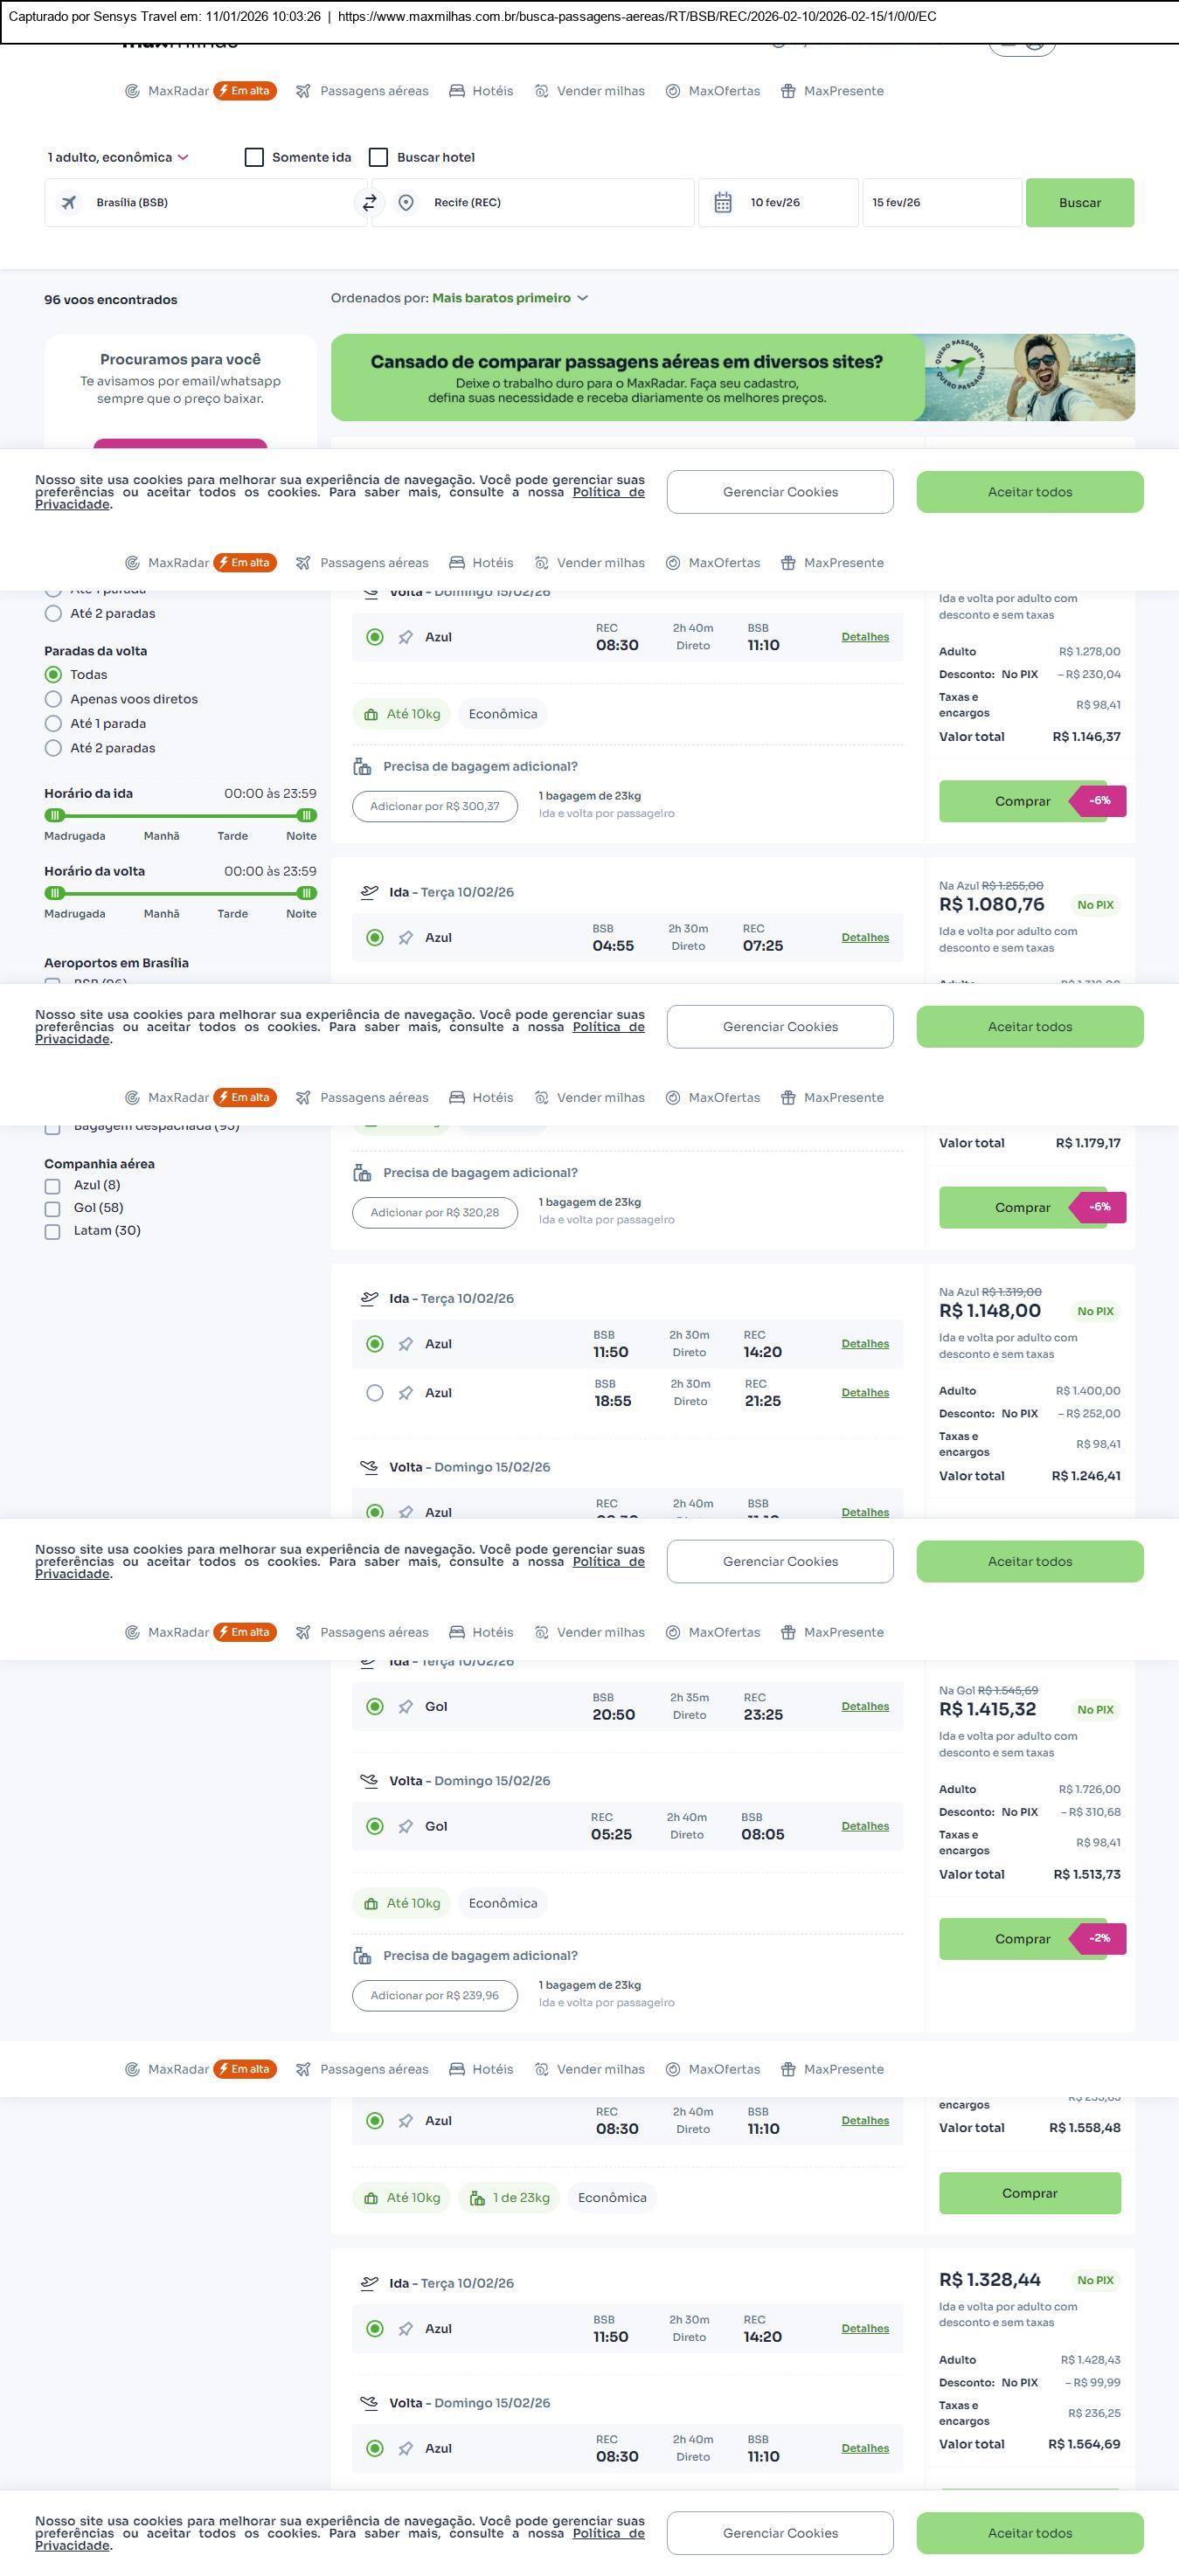Viewport: 1179px width, 2576px height.
Task: Expand the "Mais baratos primeiro" sort dropdown
Action: [x=510, y=298]
